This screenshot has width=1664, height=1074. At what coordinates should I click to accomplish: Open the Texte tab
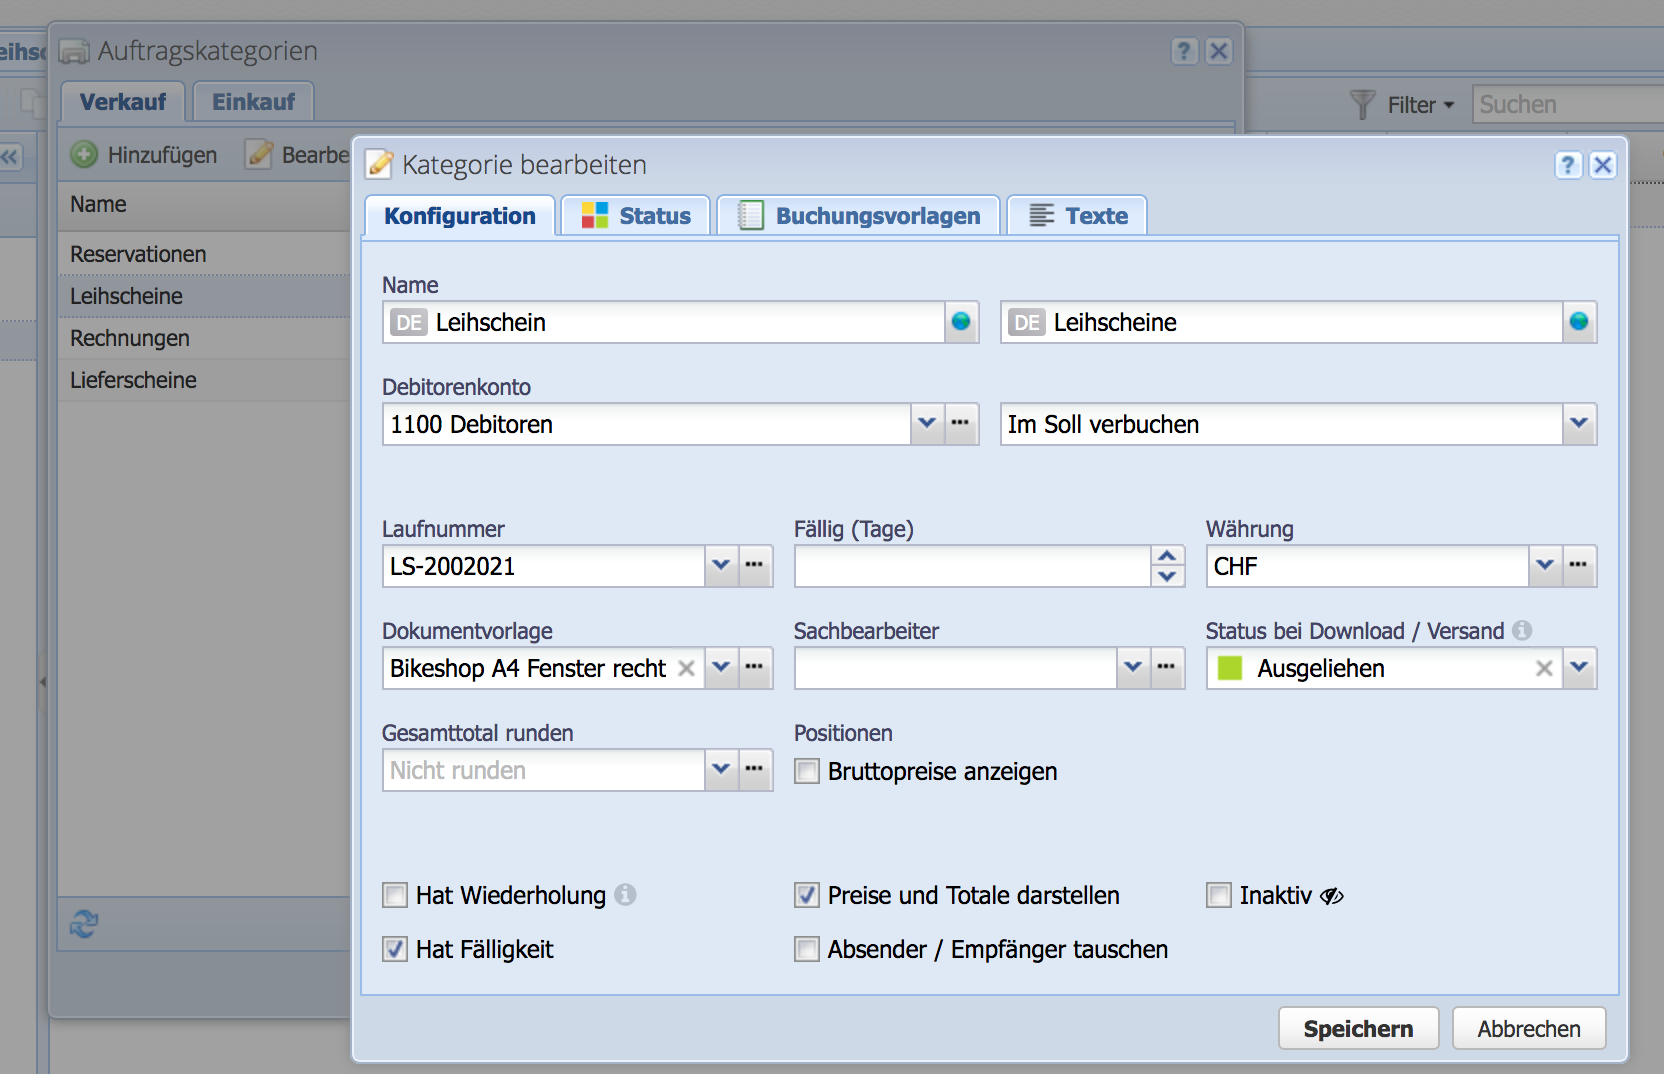(x=1078, y=216)
